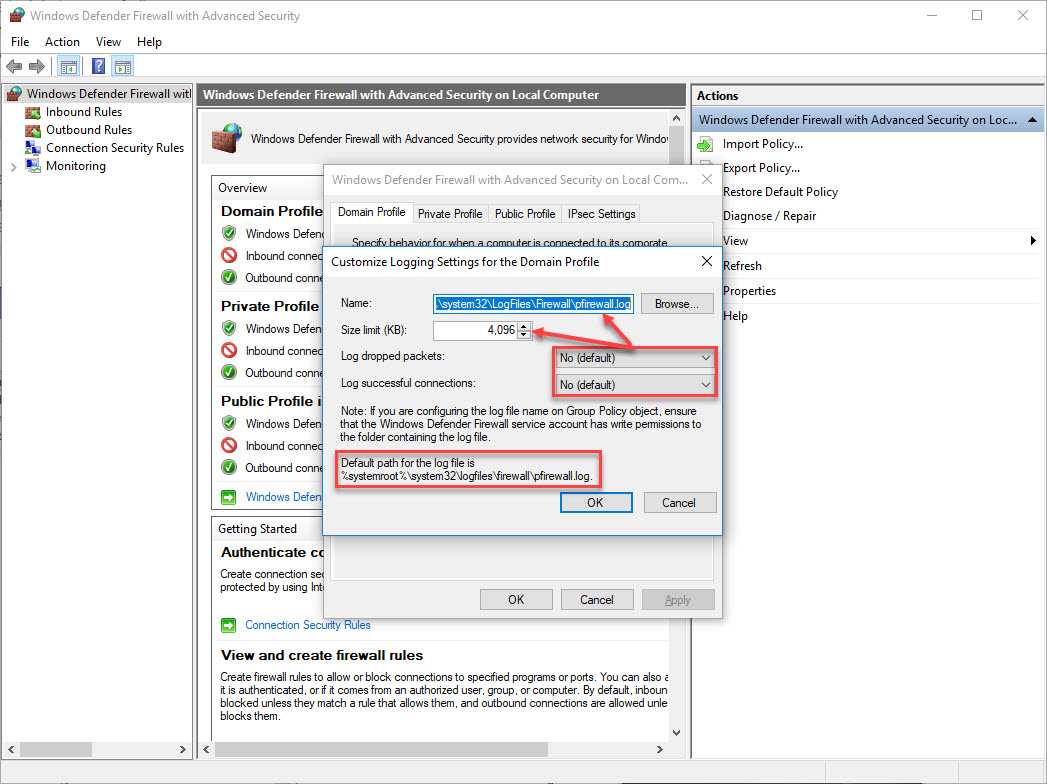Viewport: 1047px width, 784px height.
Task: Click the Import Policy icon in Actions pane
Action: (706, 143)
